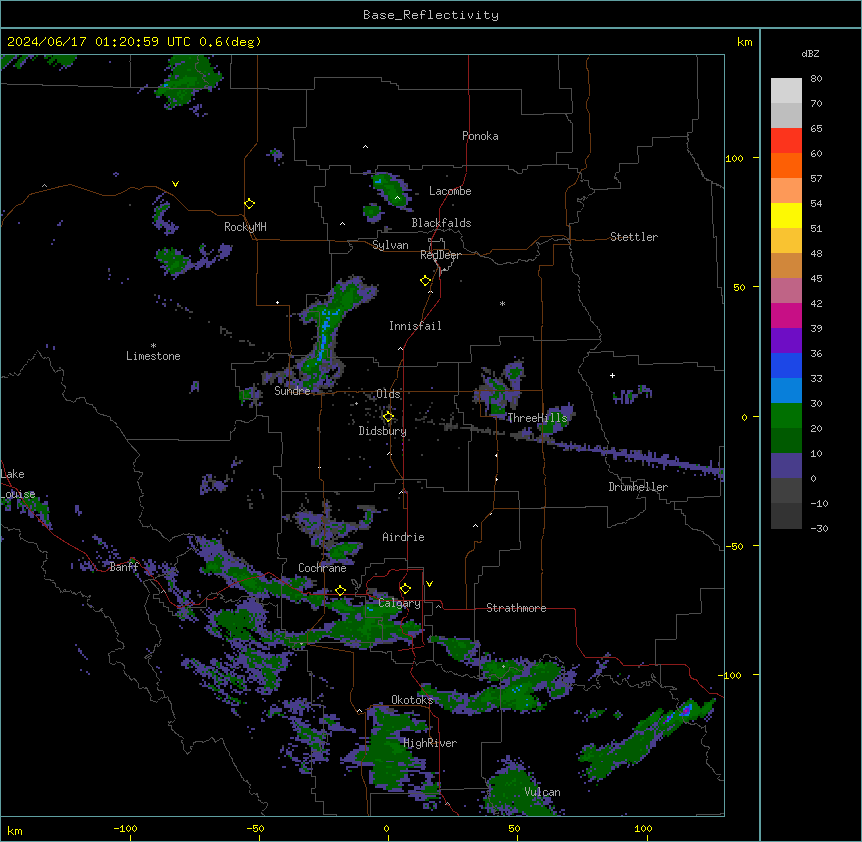
Task: Click the Base_Reflectivity title
Action: point(431,15)
